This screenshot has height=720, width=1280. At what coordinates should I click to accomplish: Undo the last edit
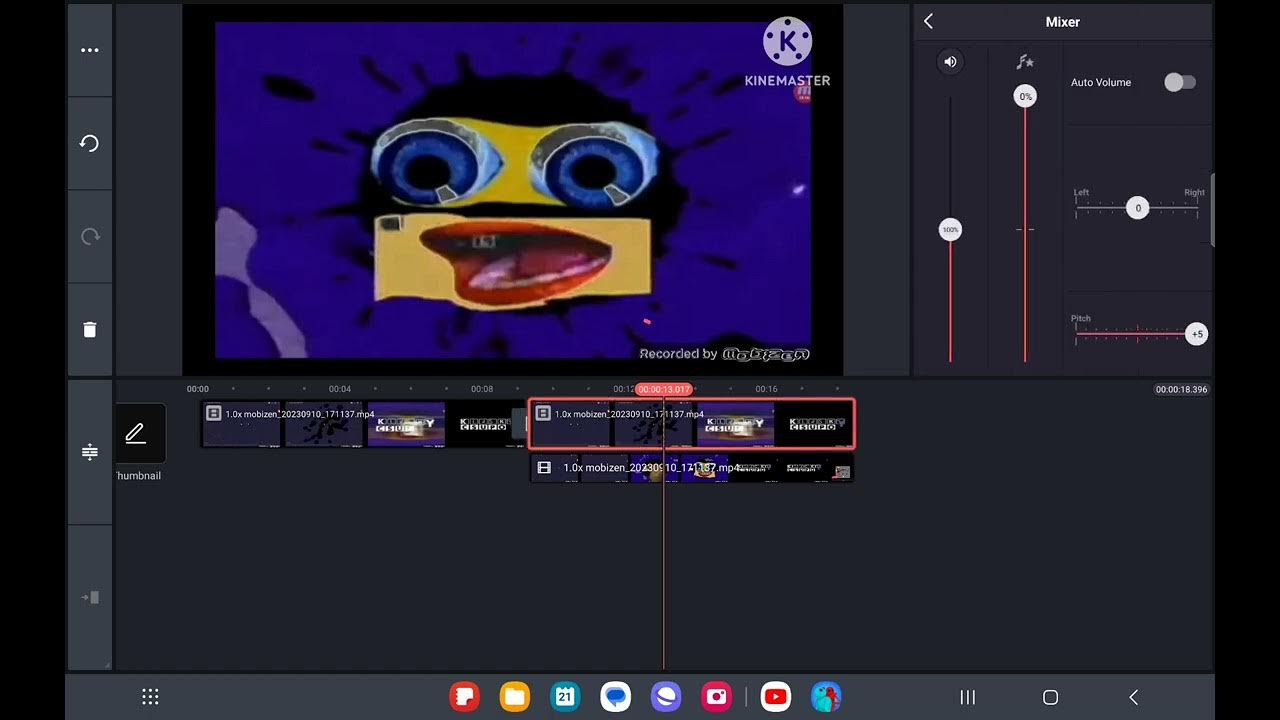click(90, 143)
